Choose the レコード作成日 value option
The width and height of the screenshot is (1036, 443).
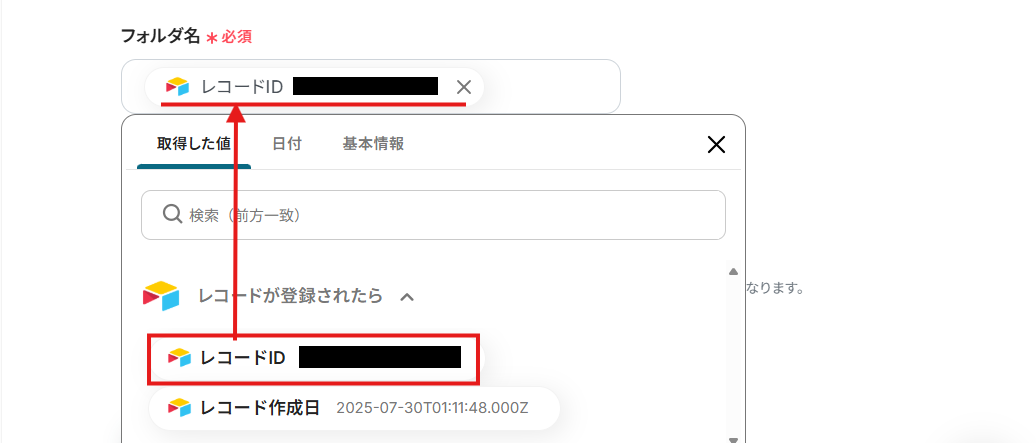354,408
